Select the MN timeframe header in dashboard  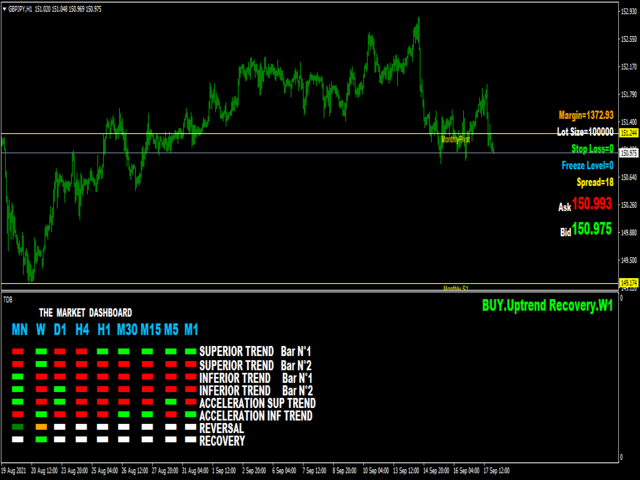pyautogui.click(x=20, y=329)
